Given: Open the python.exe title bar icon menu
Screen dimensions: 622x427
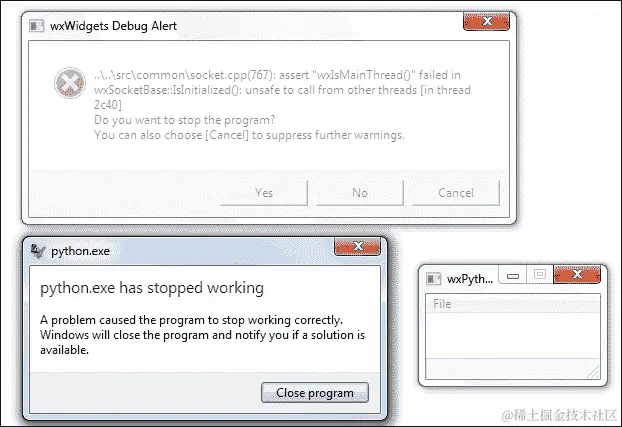Looking at the screenshot, I should 38,251.
